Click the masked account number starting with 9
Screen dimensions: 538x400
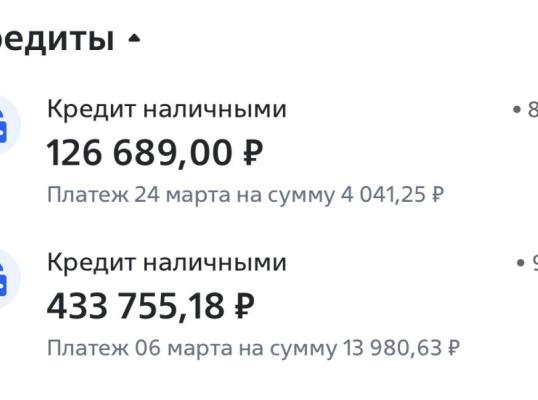pos(527,263)
